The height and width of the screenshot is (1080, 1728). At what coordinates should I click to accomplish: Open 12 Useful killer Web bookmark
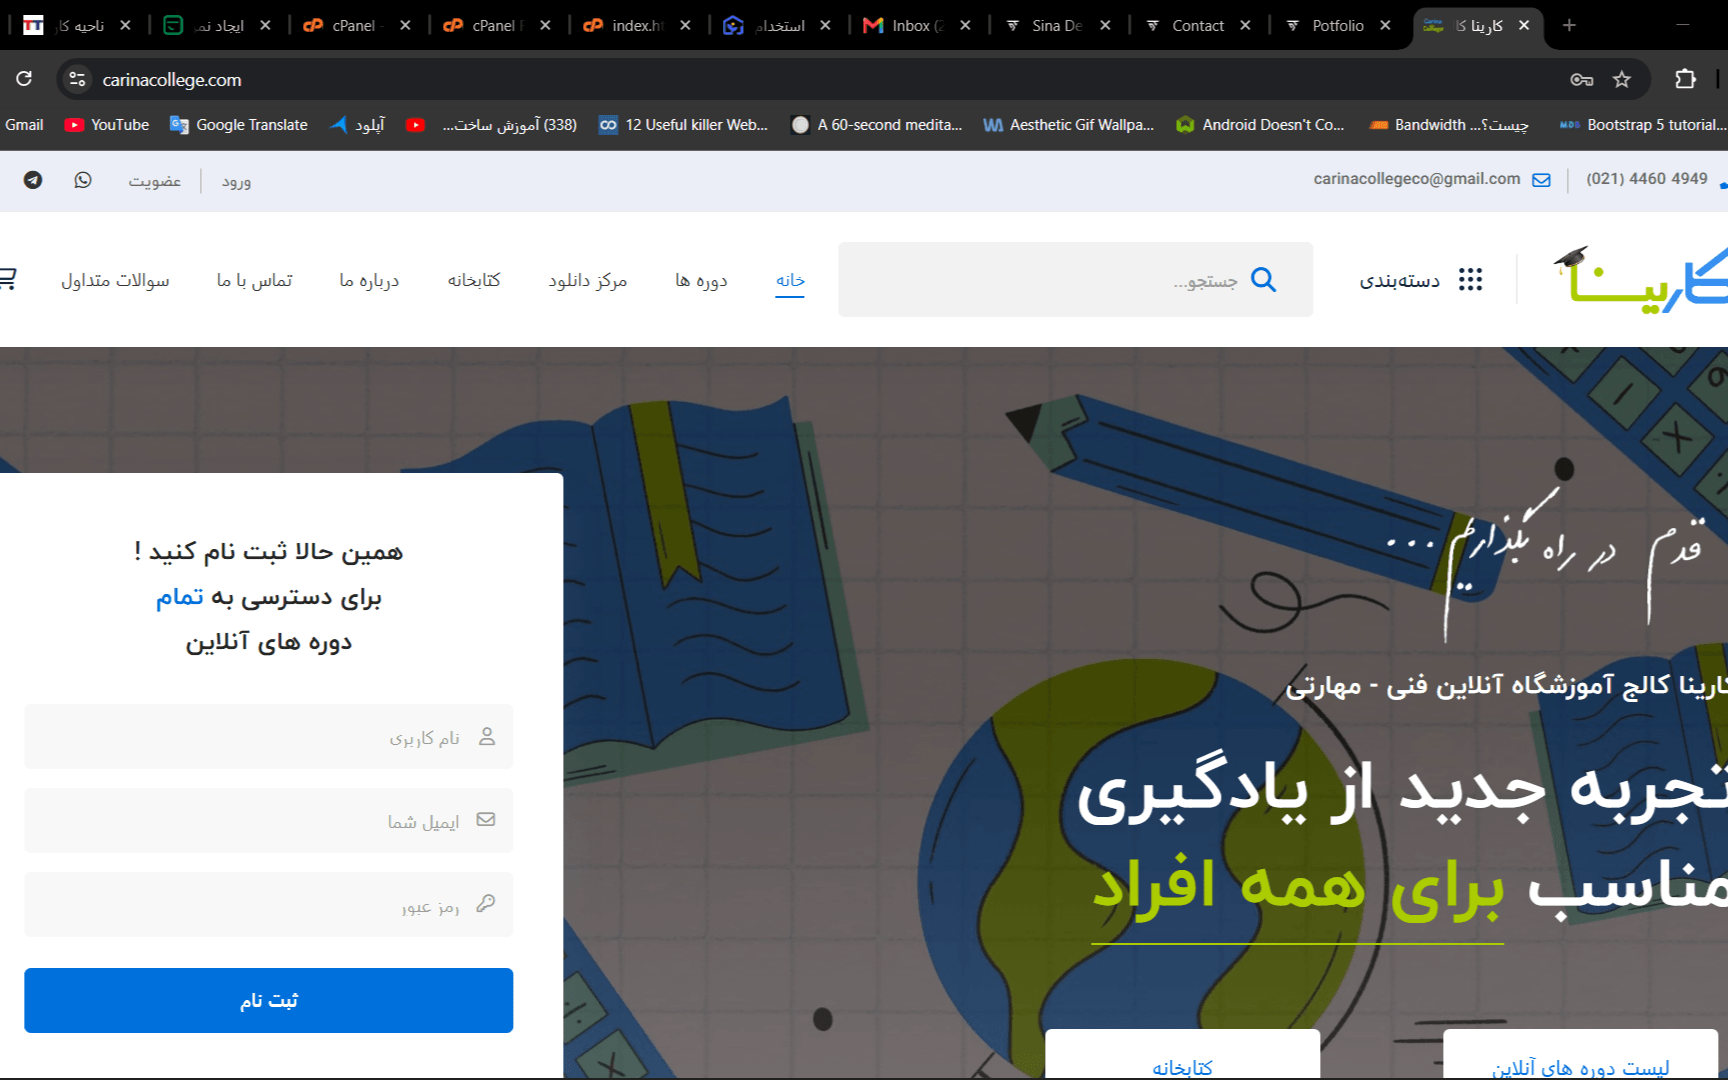point(684,125)
